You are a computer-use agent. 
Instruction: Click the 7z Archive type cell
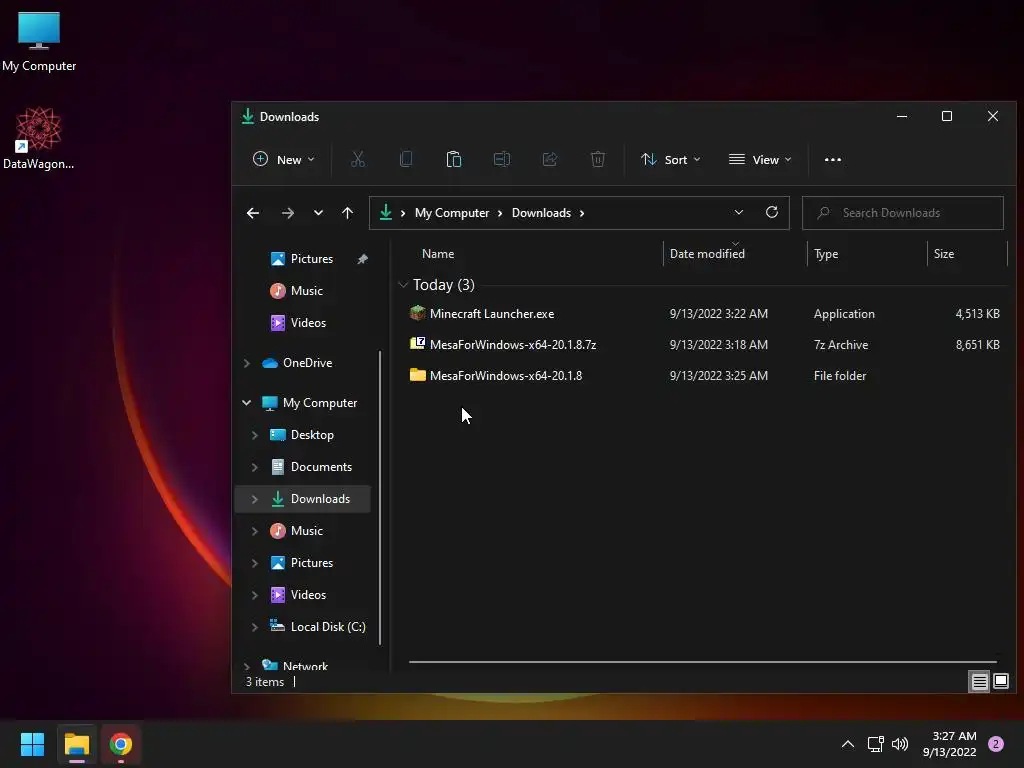(841, 344)
